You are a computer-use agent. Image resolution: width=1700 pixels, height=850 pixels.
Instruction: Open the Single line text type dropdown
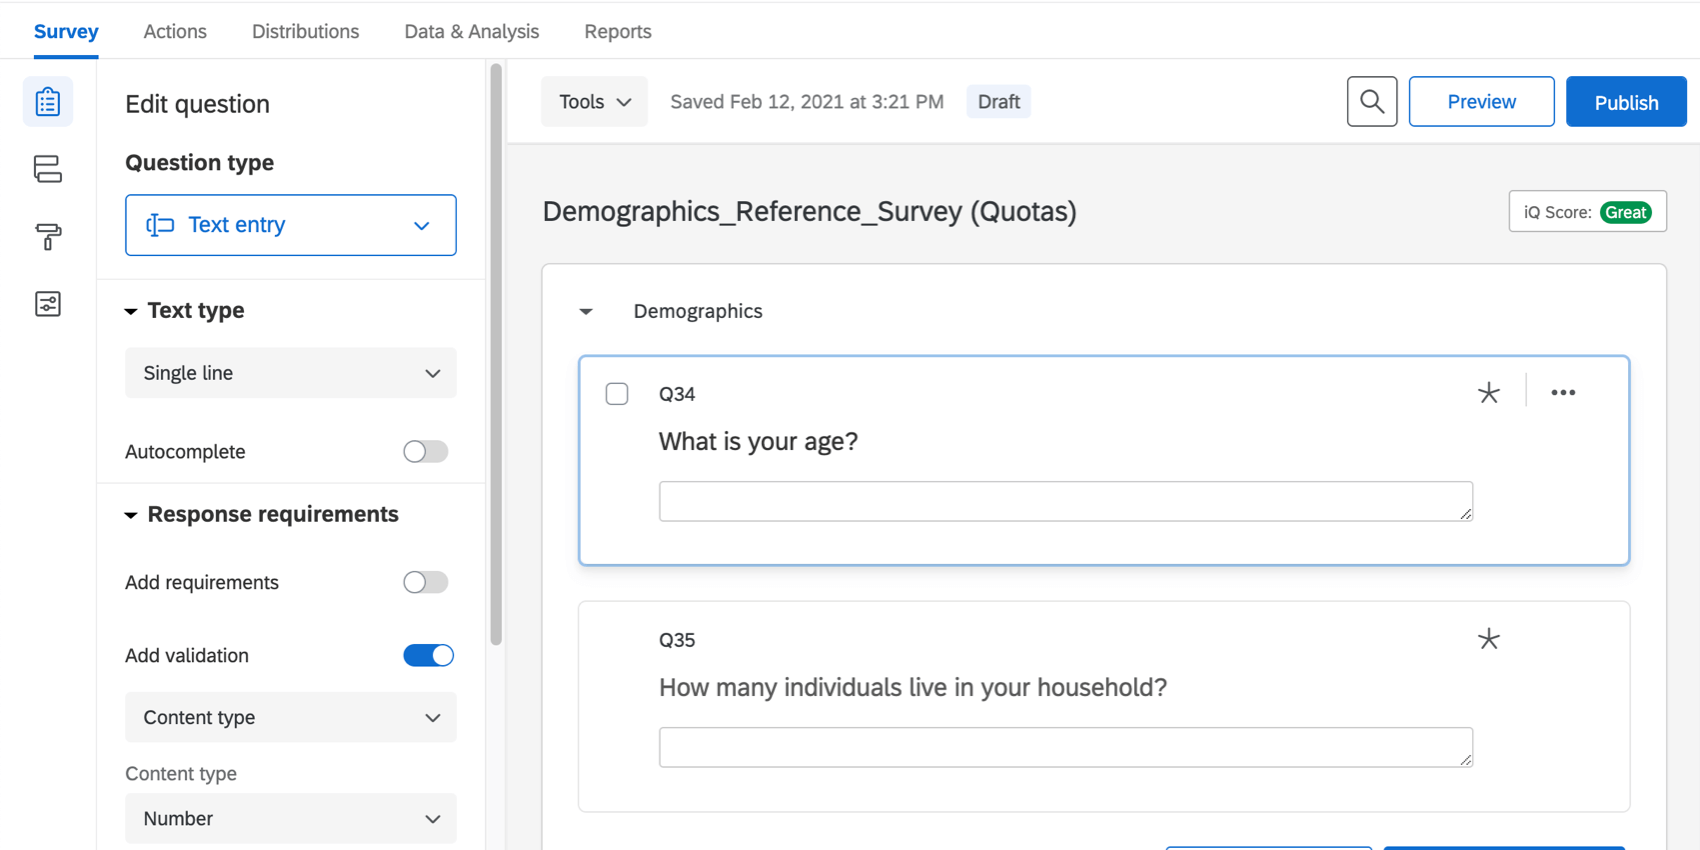291,373
